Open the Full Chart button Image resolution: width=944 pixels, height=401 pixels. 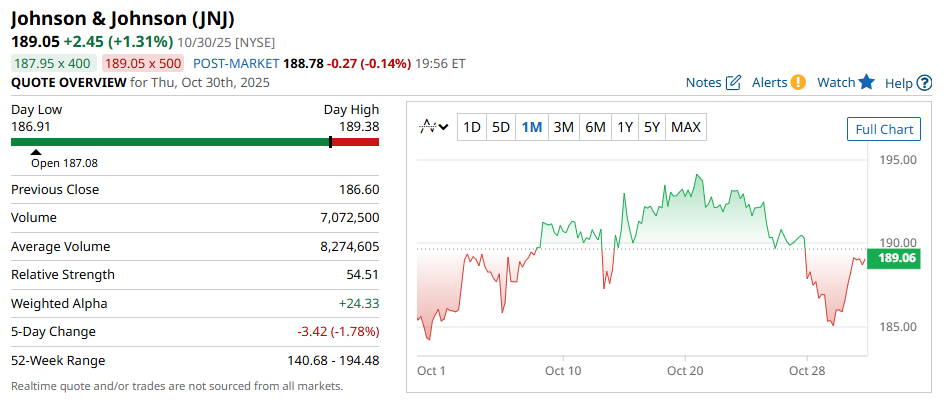click(x=883, y=129)
